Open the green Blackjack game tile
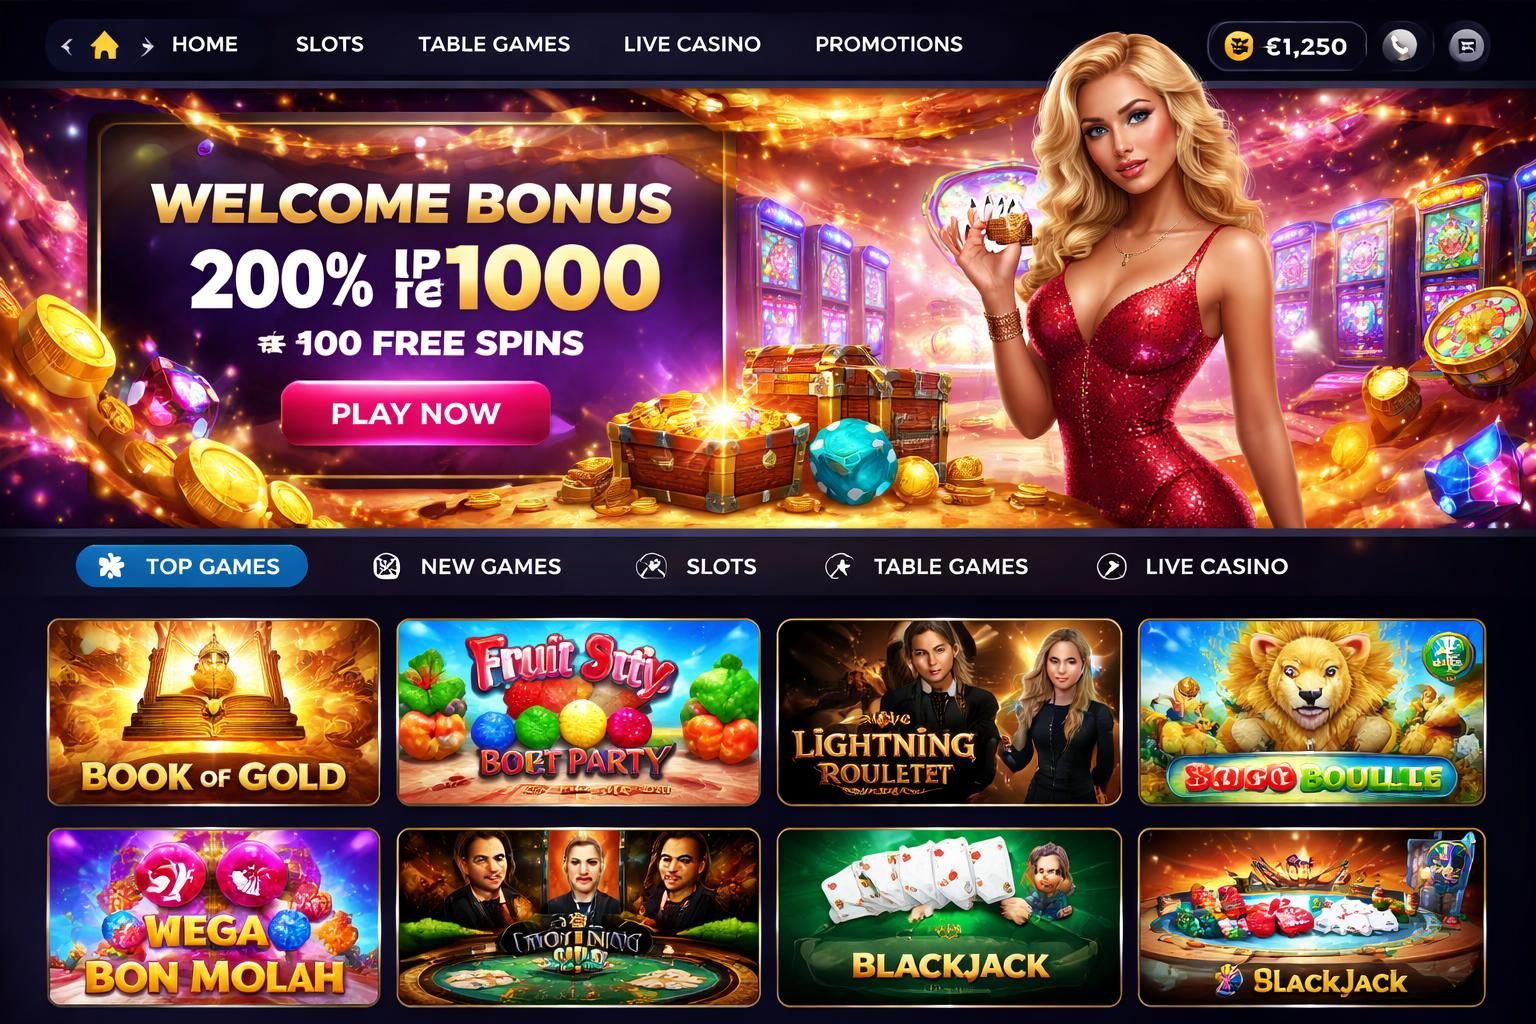Screen dimensions: 1536x1024 pyautogui.click(x=949, y=917)
